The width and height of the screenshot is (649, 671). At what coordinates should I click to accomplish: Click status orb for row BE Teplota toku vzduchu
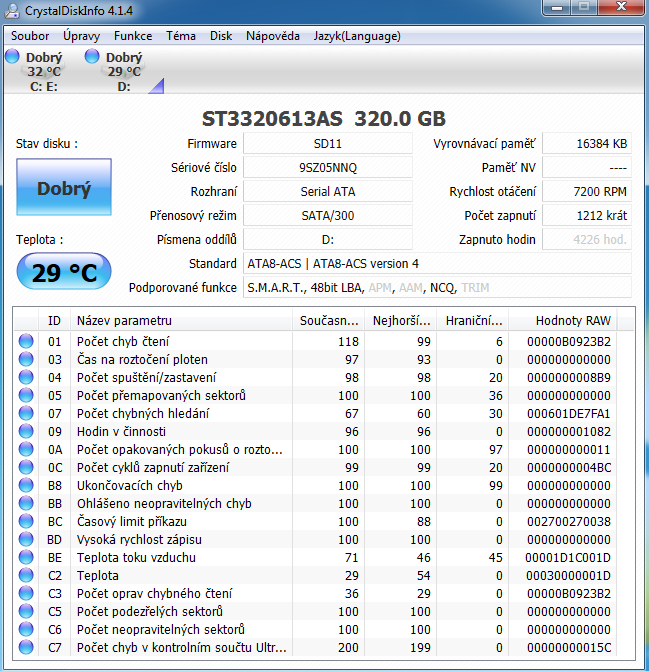[x=26, y=557]
